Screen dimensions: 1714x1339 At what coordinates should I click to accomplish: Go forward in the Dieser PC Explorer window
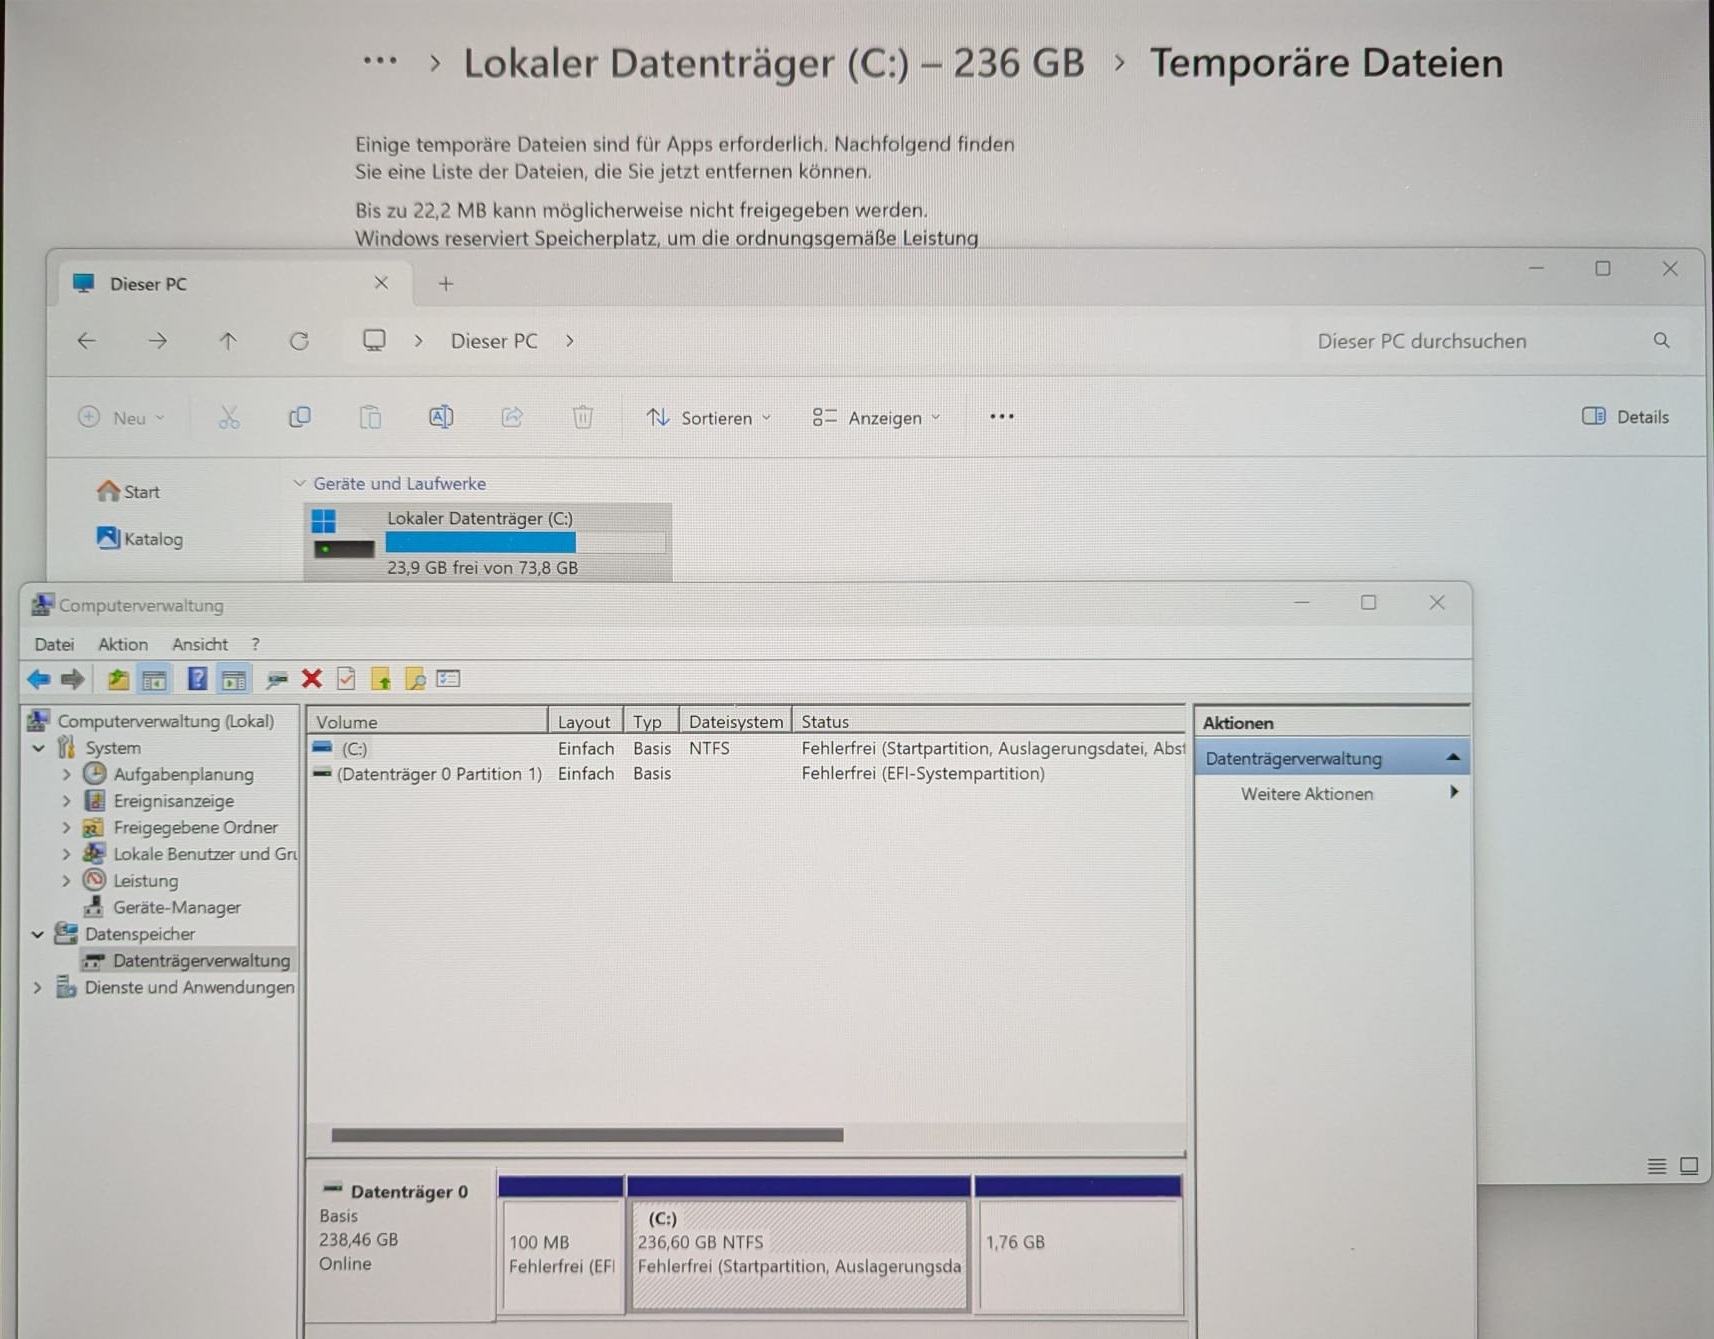[x=157, y=341]
